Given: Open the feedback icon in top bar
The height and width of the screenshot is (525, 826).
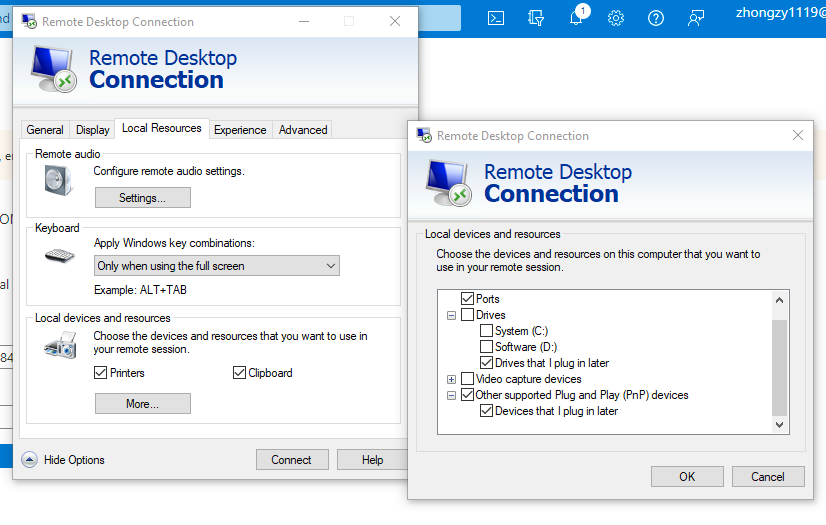Looking at the screenshot, I should point(696,18).
